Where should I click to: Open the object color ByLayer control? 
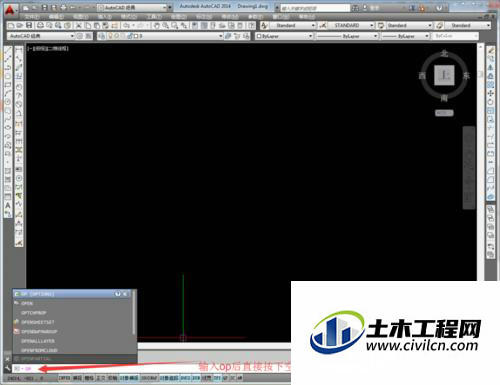coord(285,36)
